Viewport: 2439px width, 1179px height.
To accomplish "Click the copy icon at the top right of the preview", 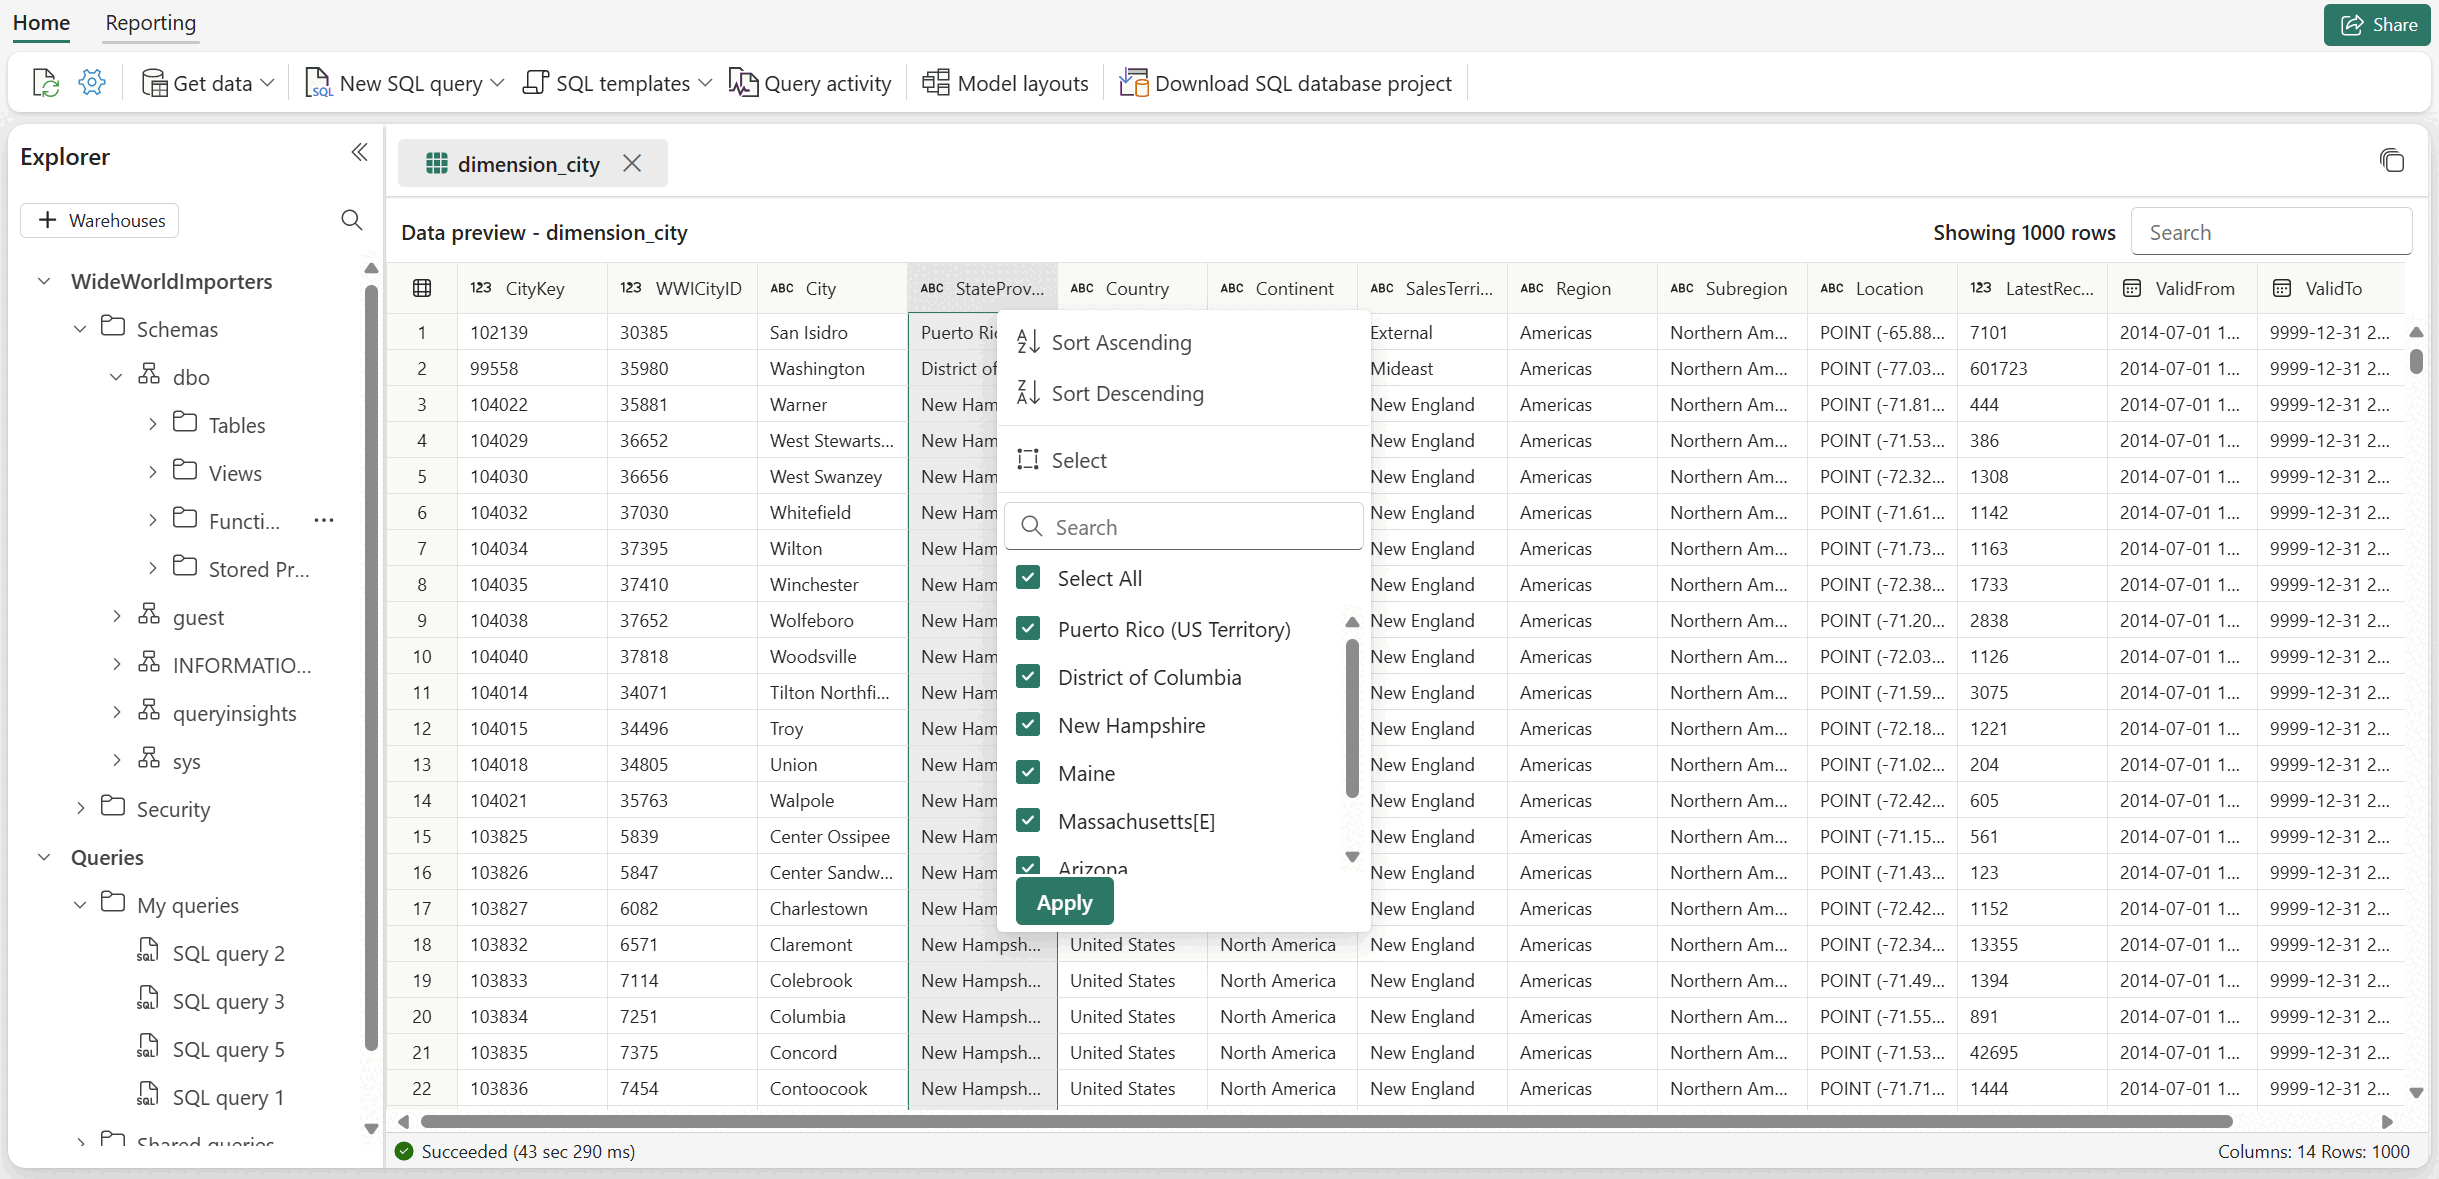I will tap(2391, 161).
